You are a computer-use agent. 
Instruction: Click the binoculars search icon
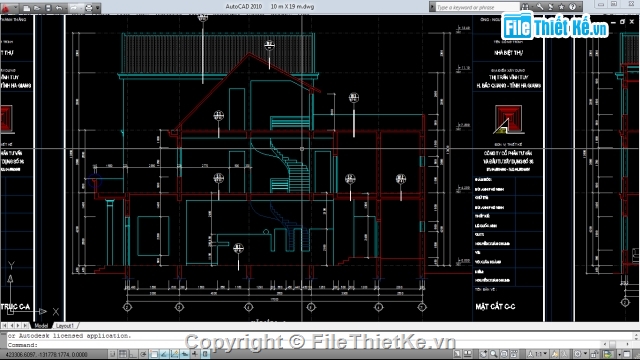[x=525, y=7]
